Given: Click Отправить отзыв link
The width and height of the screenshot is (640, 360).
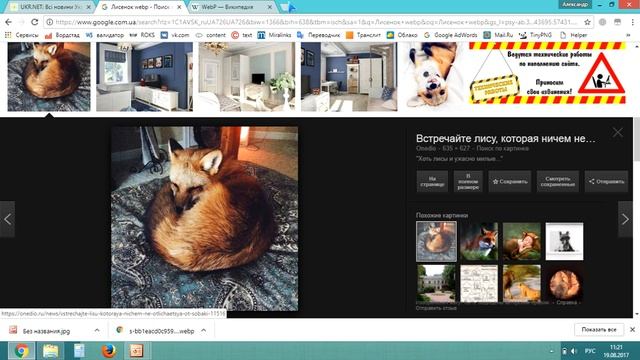Looking at the screenshot, I should coord(436,308).
